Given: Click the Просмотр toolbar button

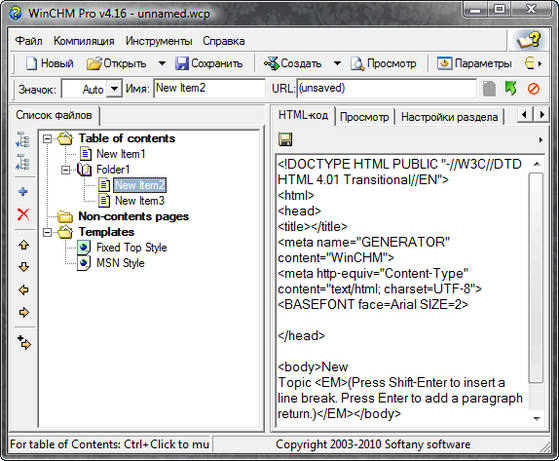Looking at the screenshot, I should 384,64.
